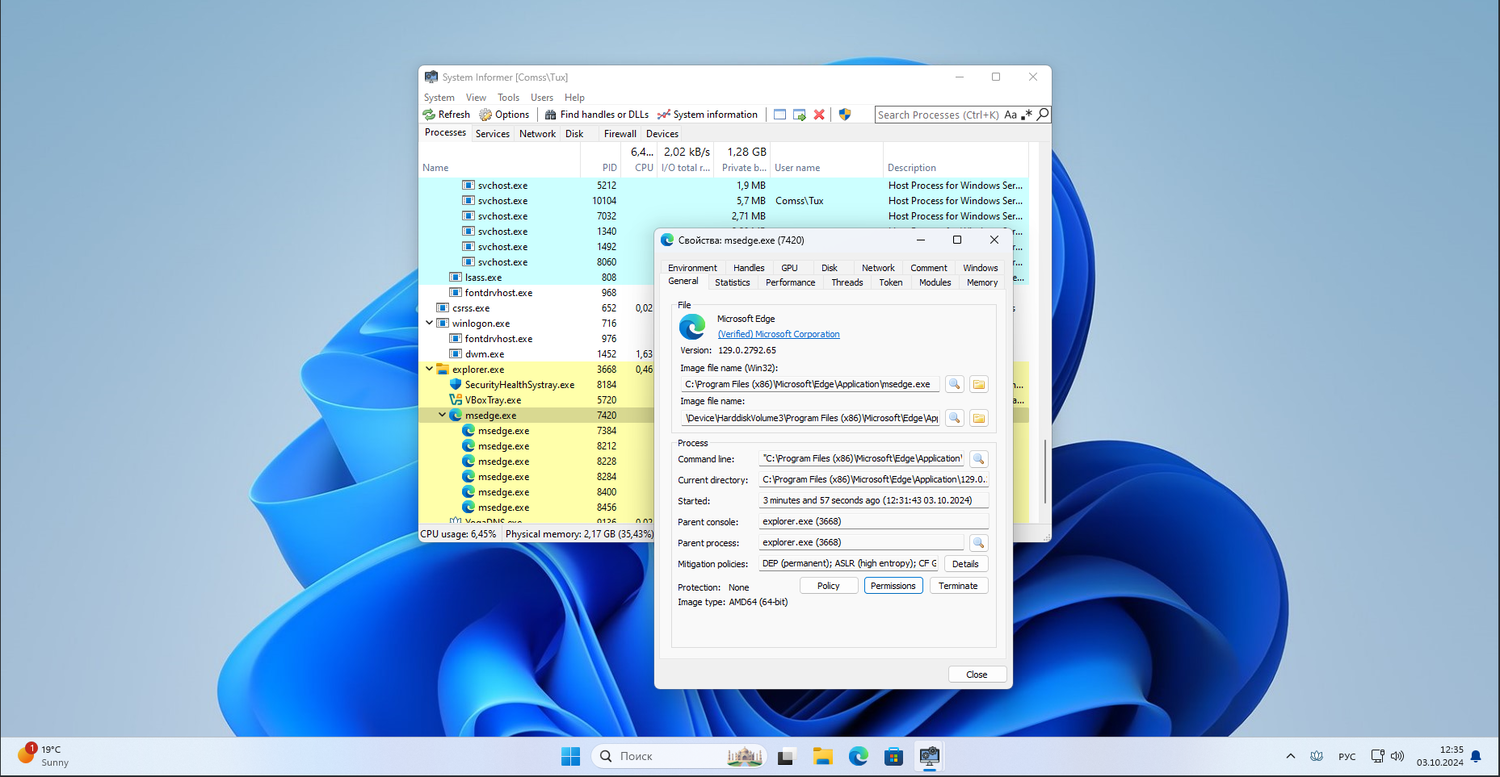1500x777 pixels.
Task: Open the Tools menu
Action: pyautogui.click(x=508, y=98)
